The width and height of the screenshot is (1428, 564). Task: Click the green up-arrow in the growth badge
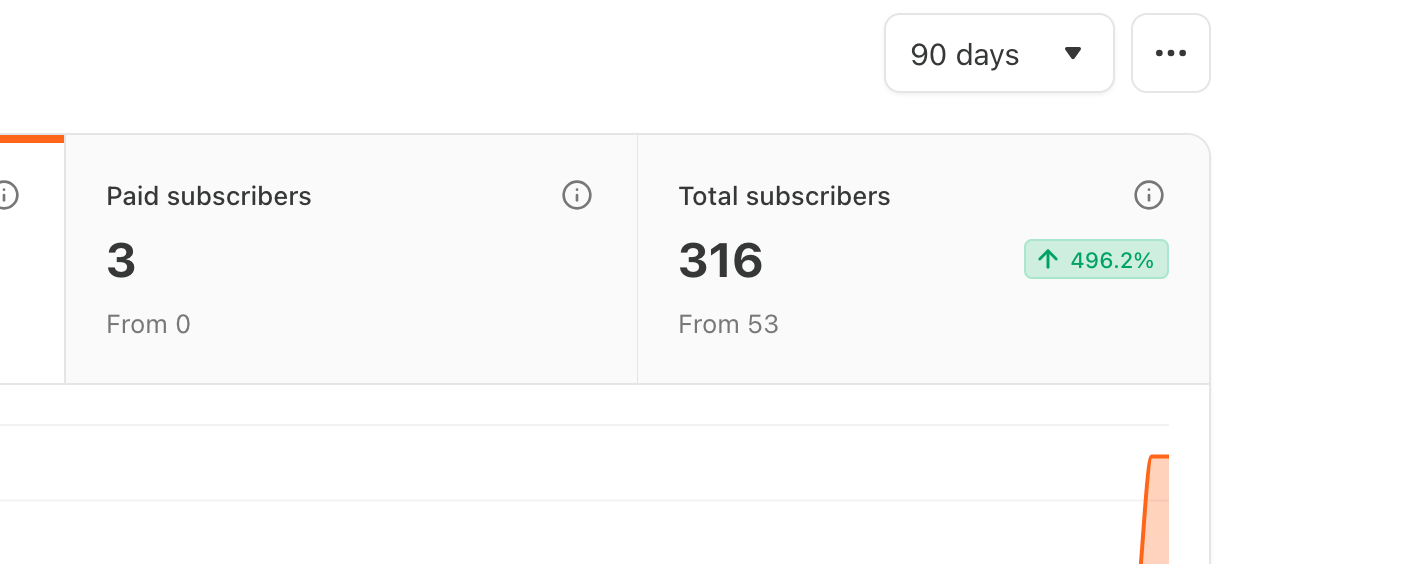(1047, 260)
